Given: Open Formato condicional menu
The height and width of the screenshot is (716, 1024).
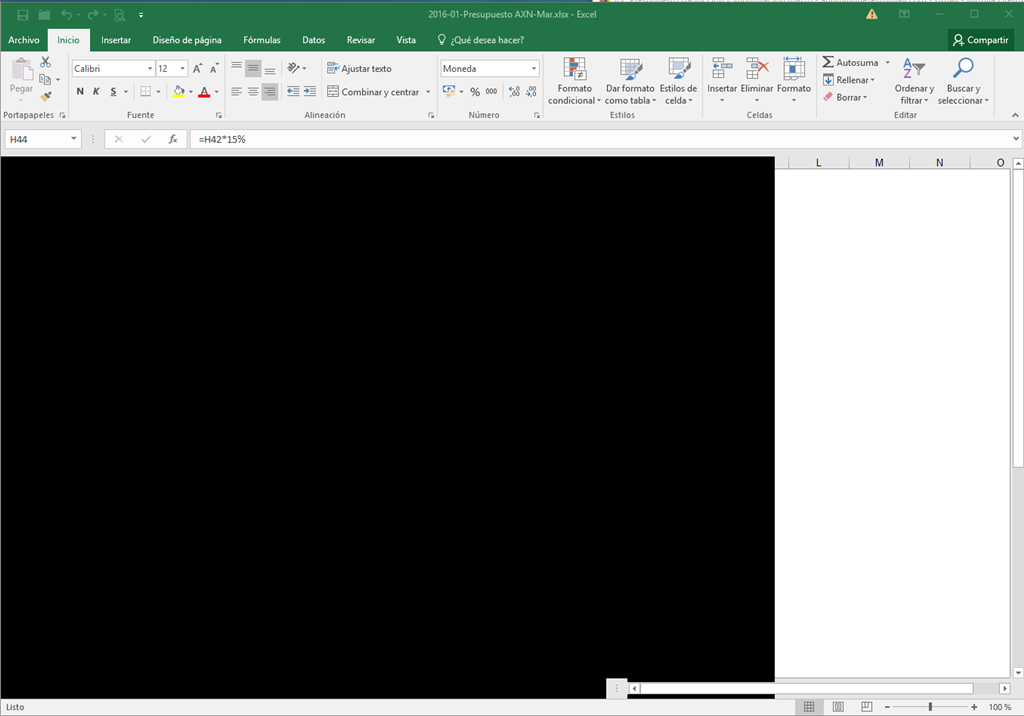Looking at the screenshot, I should click(574, 81).
